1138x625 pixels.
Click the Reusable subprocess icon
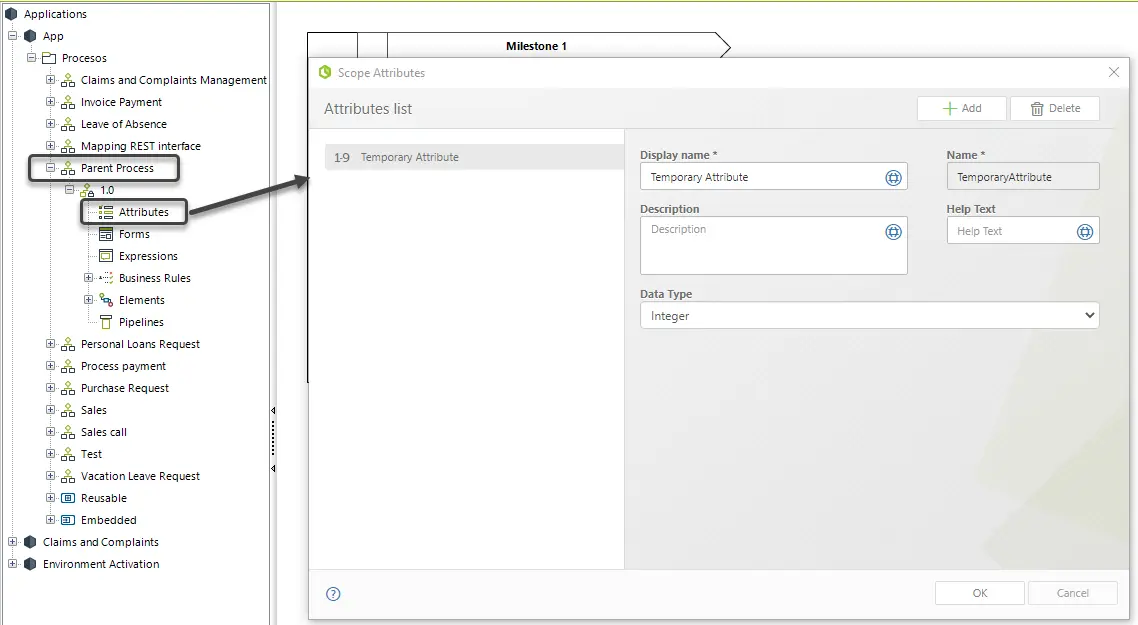[68, 498]
